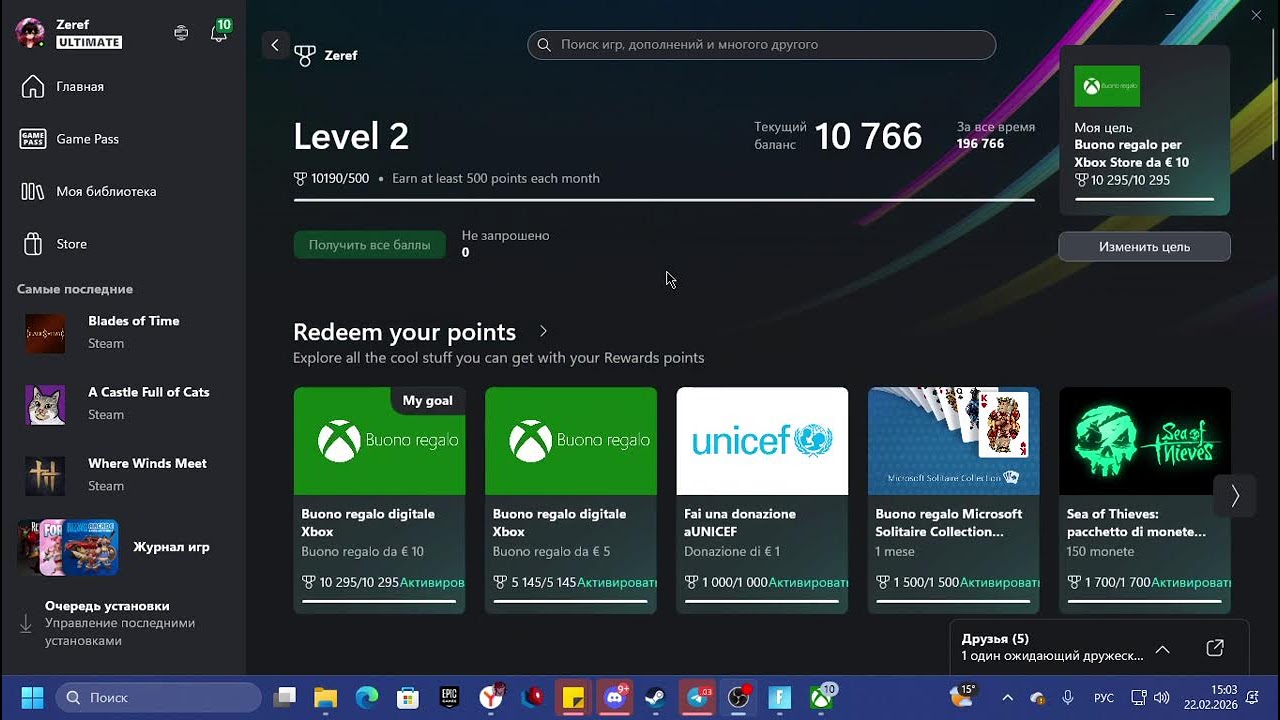Click the Xbox app icon on the taskbar
This screenshot has height=720, width=1280.
coord(821,697)
